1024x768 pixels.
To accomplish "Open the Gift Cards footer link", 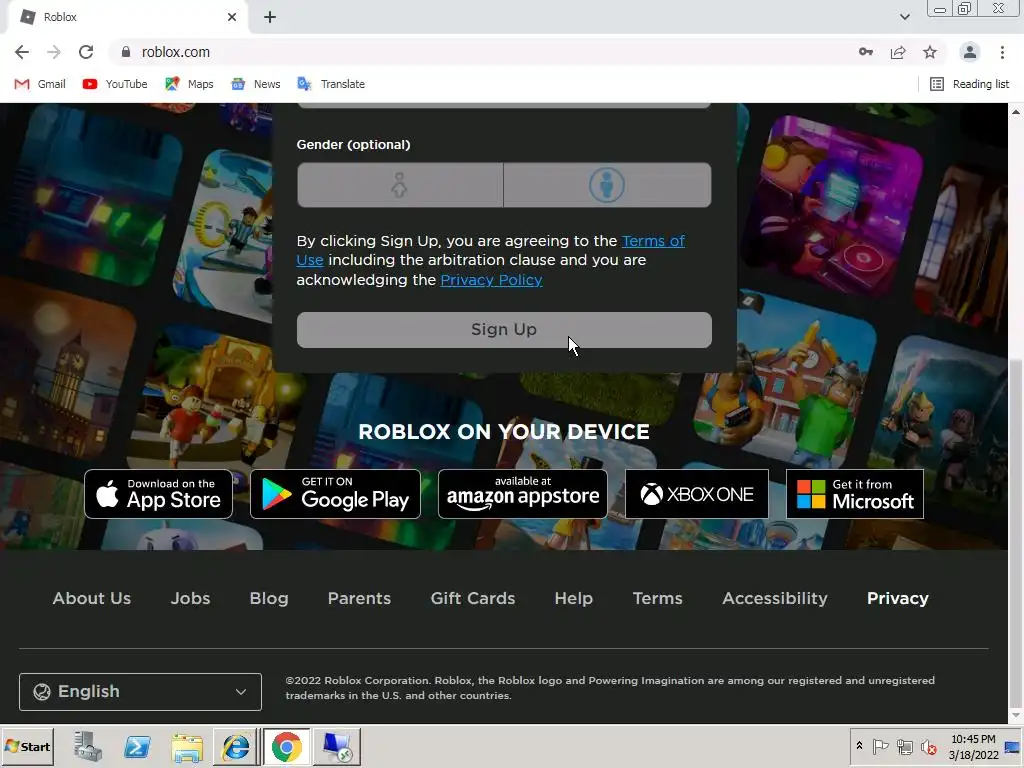I will pos(473,598).
